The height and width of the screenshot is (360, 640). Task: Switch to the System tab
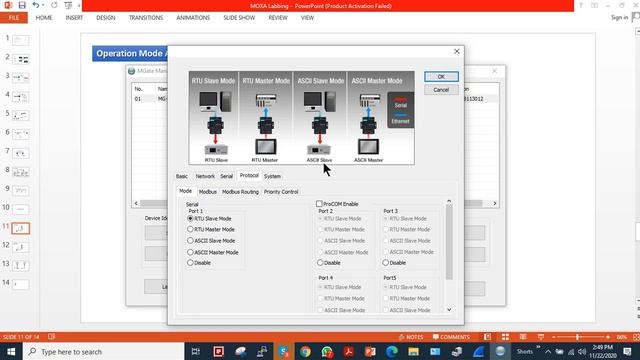pyautogui.click(x=272, y=176)
